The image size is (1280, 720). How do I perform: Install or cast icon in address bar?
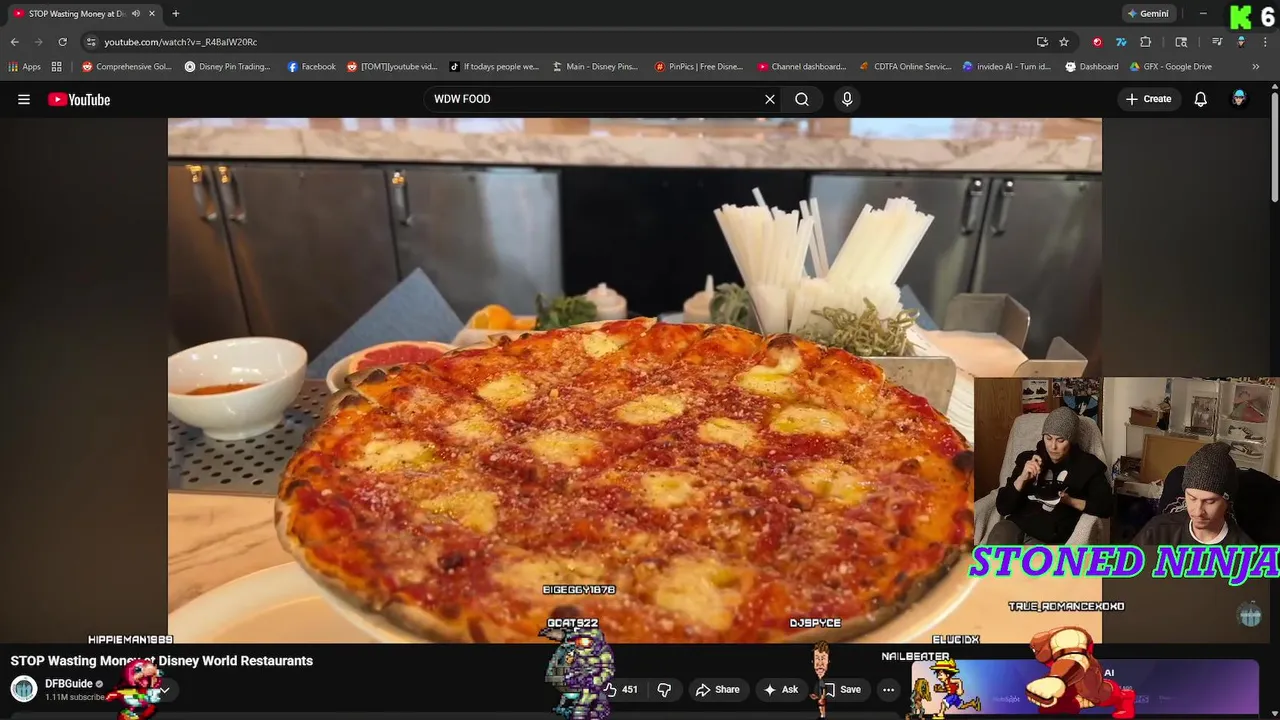[x=1042, y=42]
